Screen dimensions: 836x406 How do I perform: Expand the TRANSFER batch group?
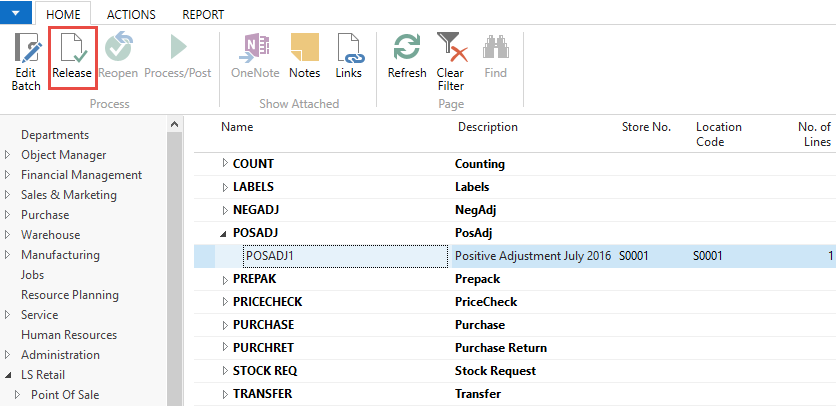click(225, 394)
